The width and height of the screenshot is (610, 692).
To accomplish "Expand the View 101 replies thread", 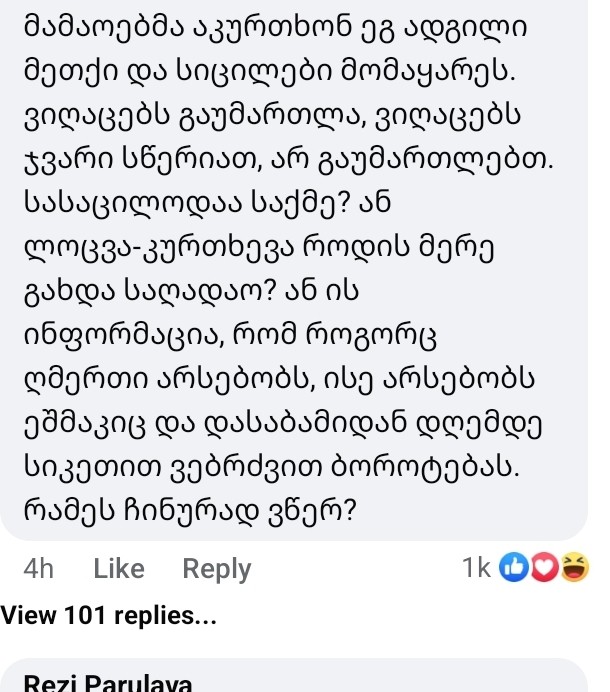I will pos(110,618).
